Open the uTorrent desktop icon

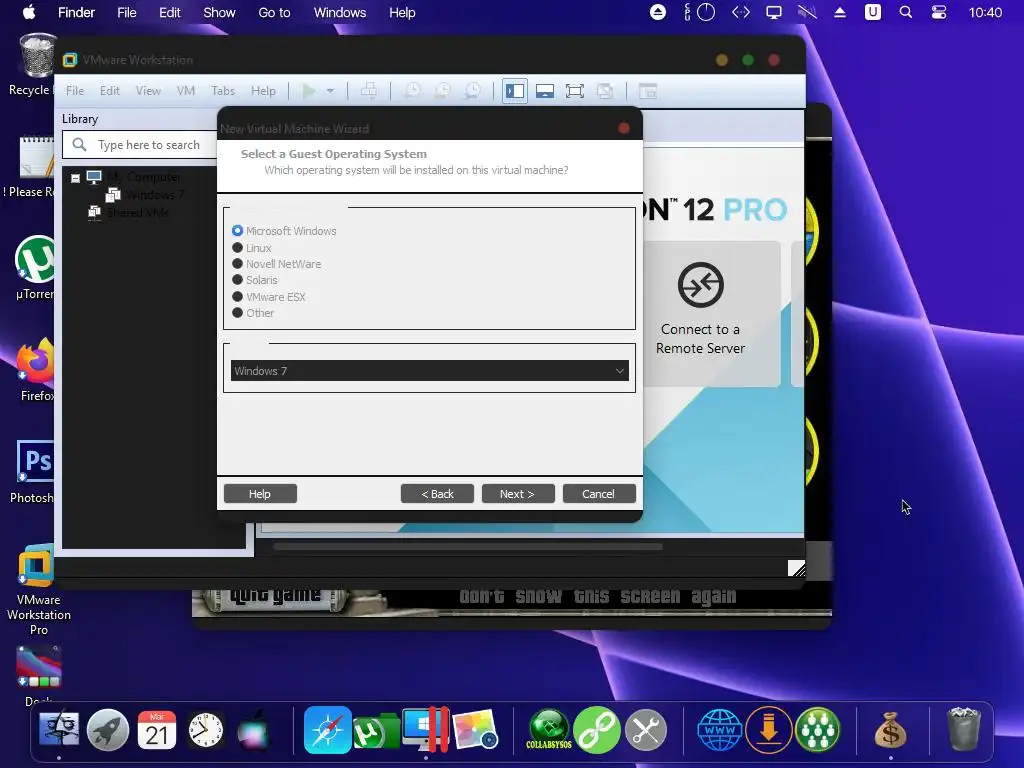coord(35,268)
